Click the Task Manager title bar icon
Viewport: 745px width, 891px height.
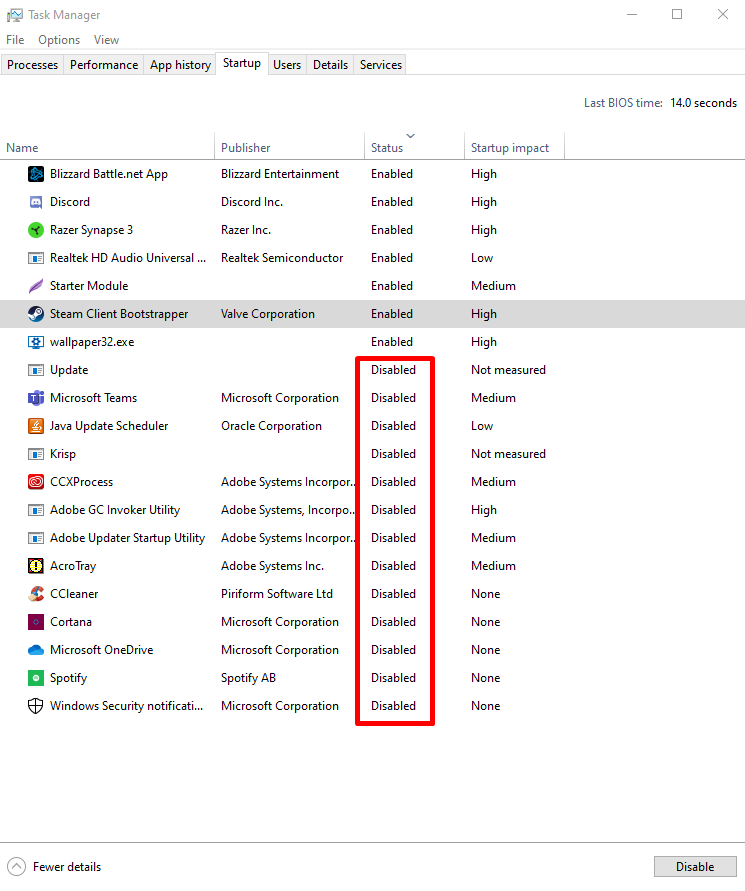(14, 15)
